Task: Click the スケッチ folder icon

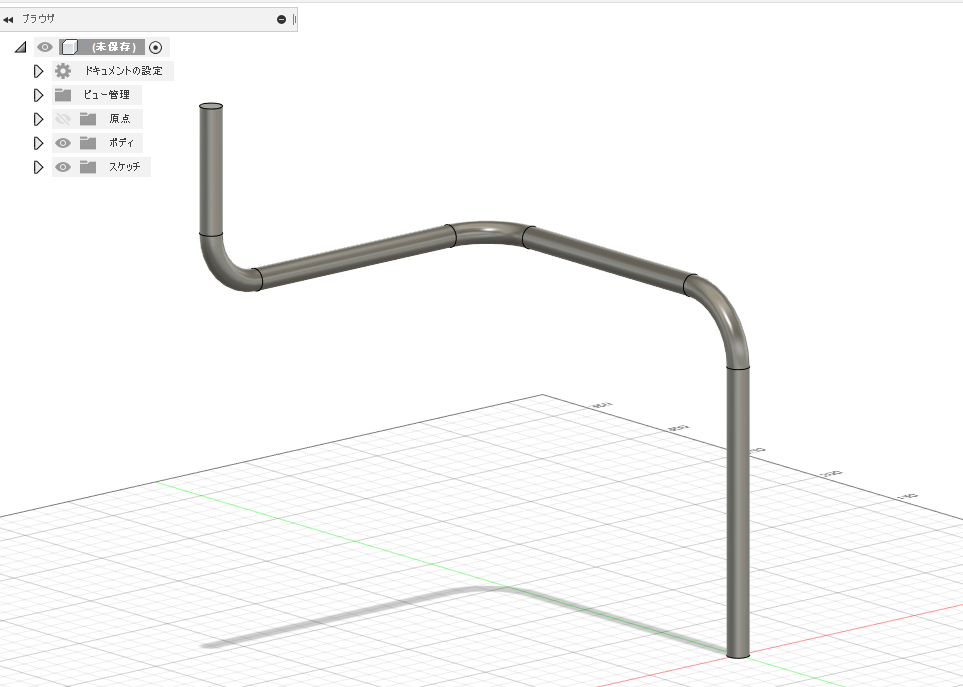Action: [x=88, y=167]
